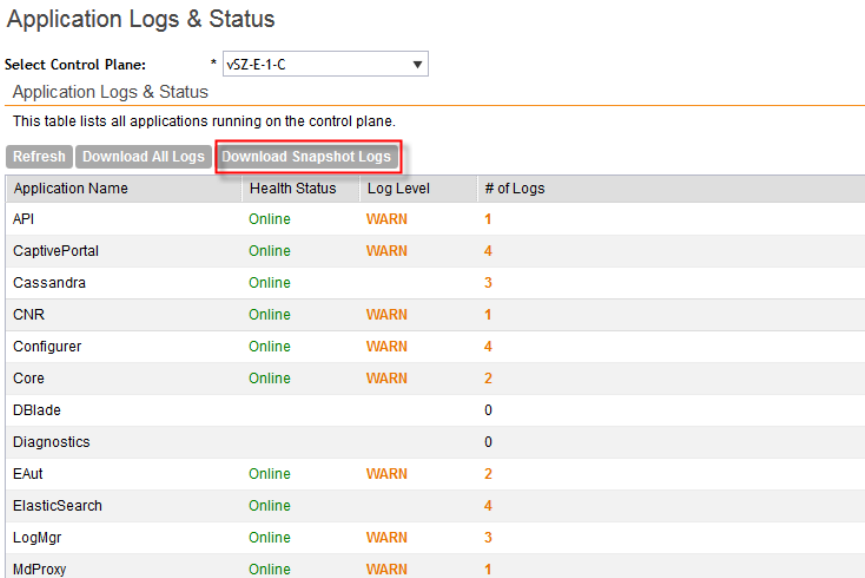The height and width of the screenshot is (578, 865).
Task: Click Download Snapshot Logs button
Action: click(x=306, y=157)
